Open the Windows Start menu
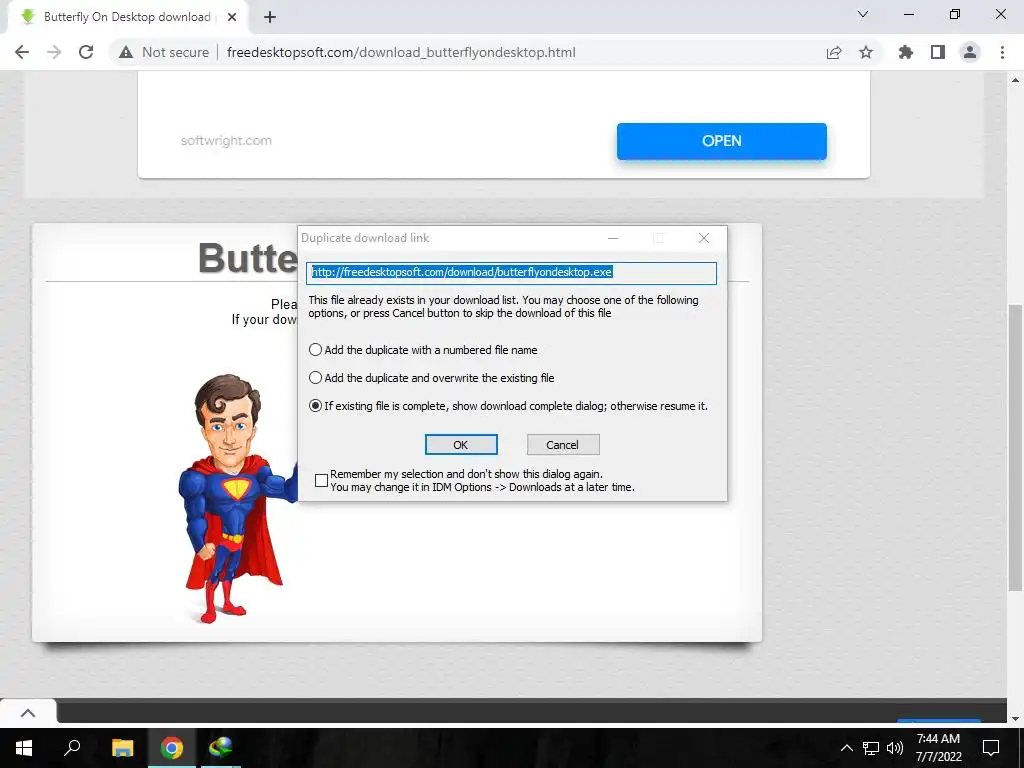 click(24, 748)
